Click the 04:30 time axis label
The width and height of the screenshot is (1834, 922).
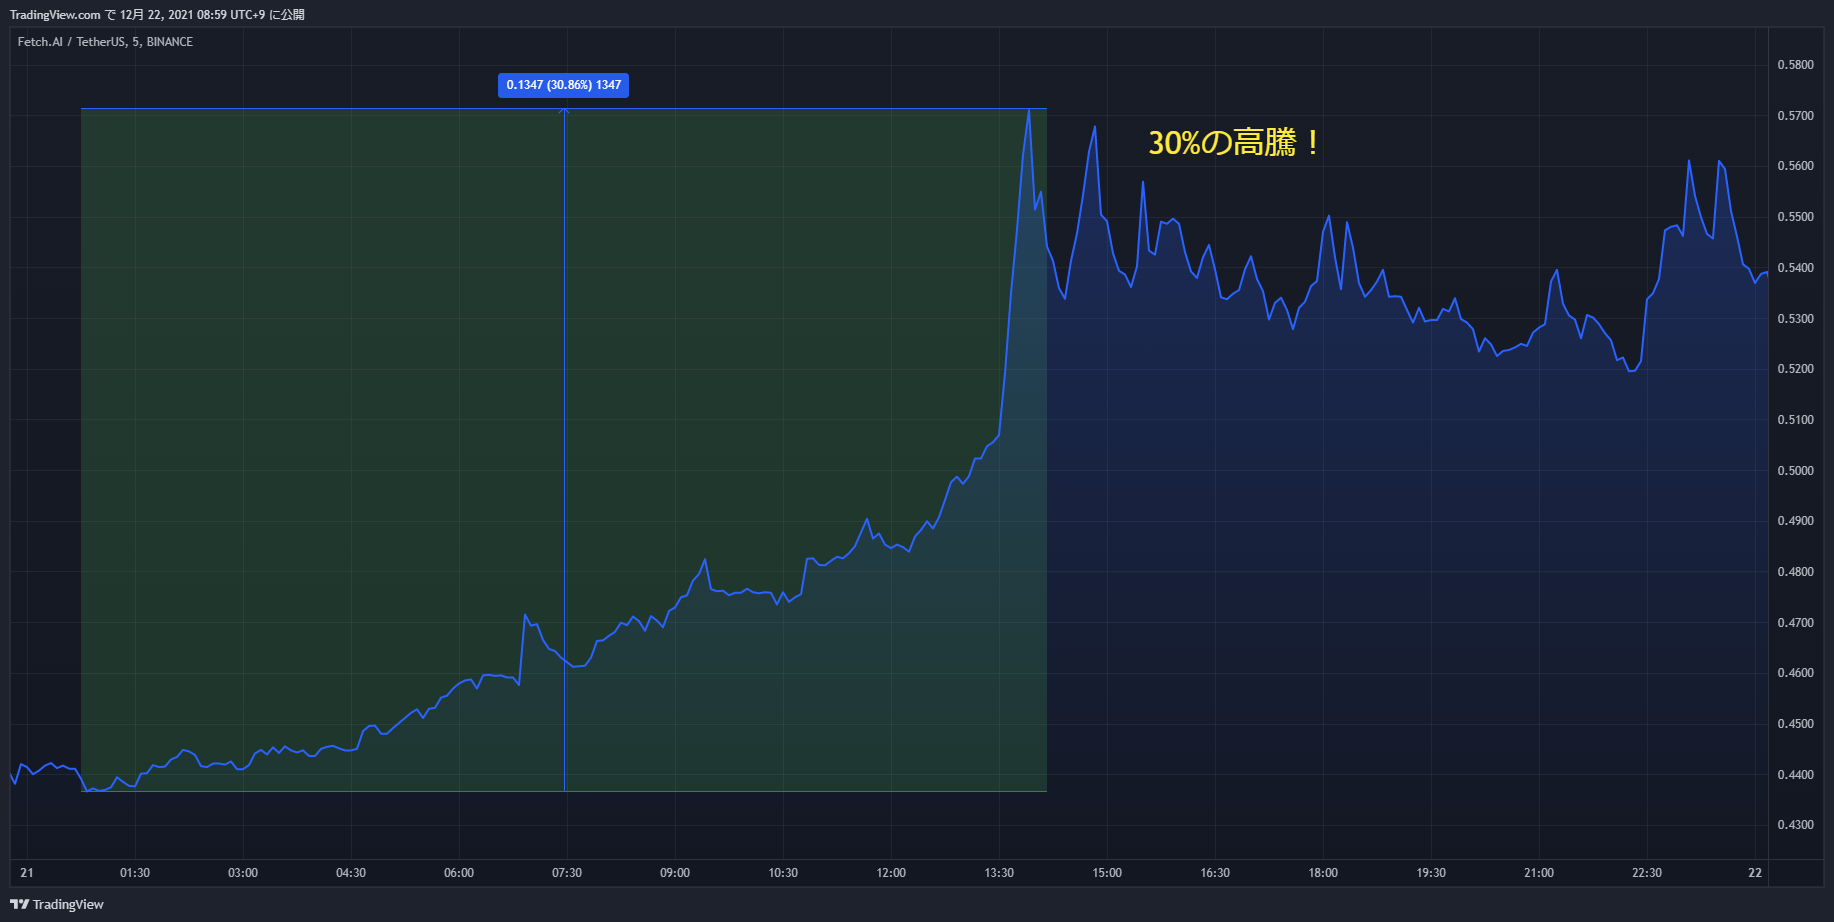pyautogui.click(x=351, y=873)
